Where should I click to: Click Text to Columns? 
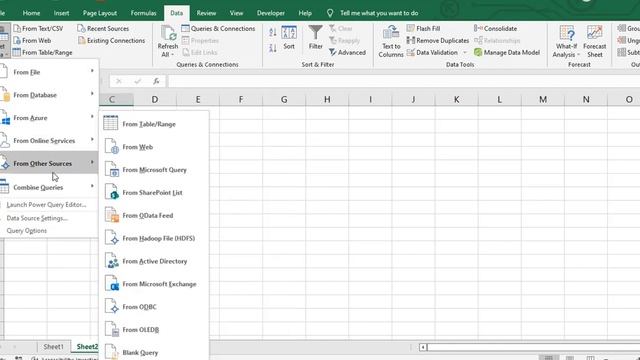(391, 41)
